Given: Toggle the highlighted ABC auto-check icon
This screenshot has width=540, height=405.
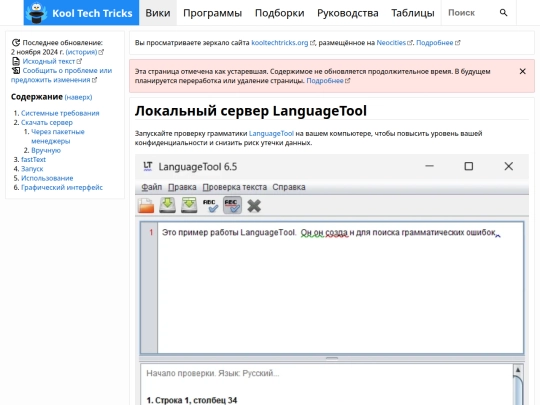Looking at the screenshot, I should click(x=232, y=205).
